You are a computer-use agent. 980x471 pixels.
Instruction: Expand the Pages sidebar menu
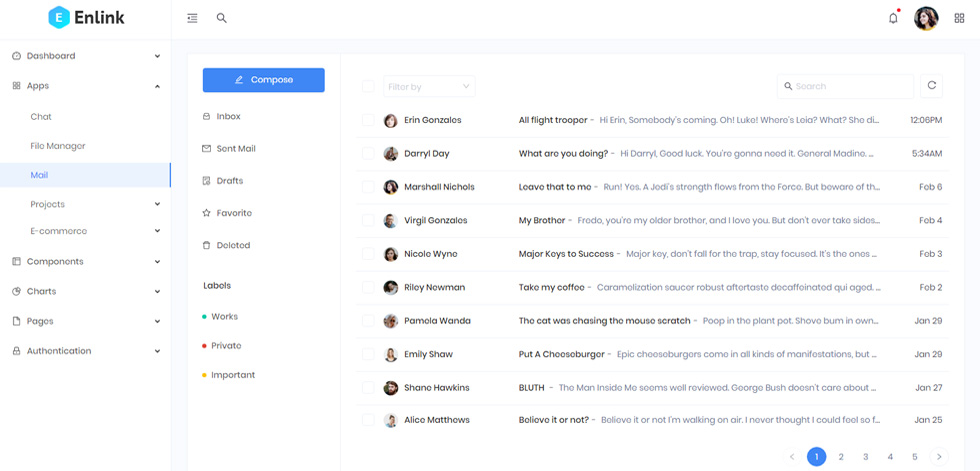point(86,321)
